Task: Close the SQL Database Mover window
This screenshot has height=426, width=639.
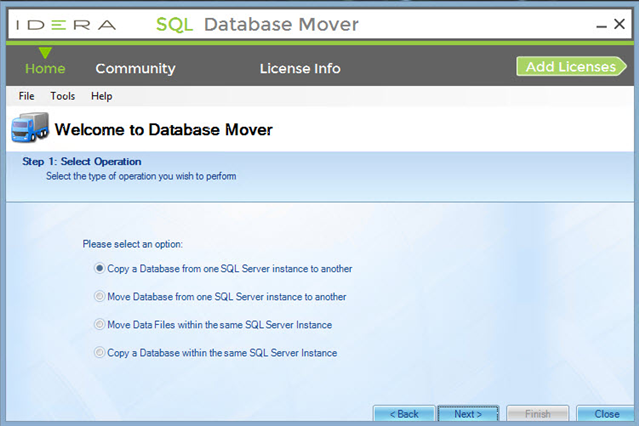Action: pyautogui.click(x=619, y=24)
